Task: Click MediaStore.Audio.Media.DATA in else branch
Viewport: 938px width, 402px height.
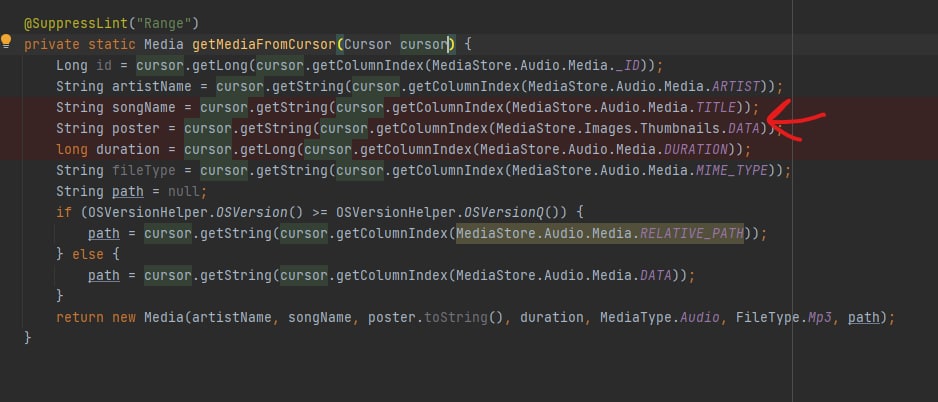Action: [564, 275]
